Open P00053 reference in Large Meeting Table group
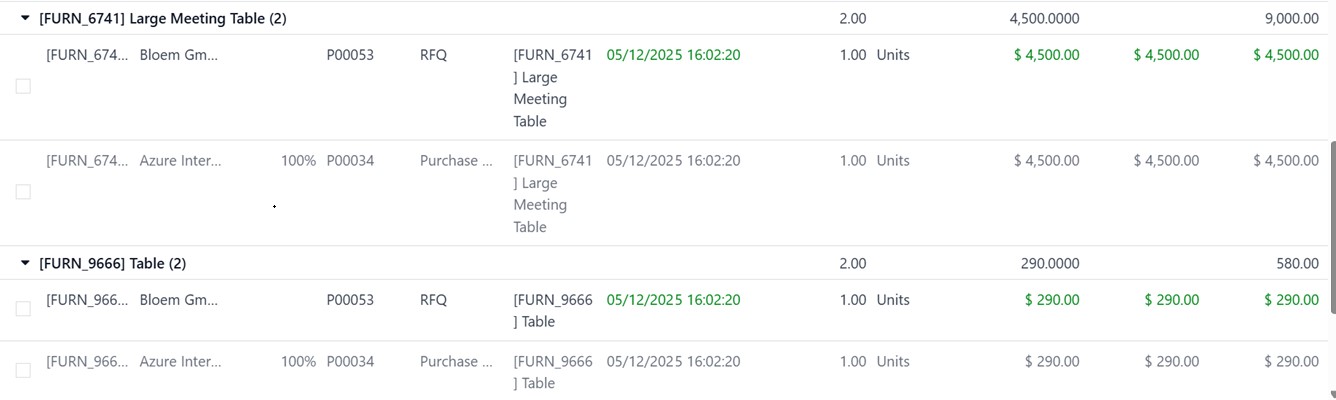1336x400 pixels. (x=350, y=55)
